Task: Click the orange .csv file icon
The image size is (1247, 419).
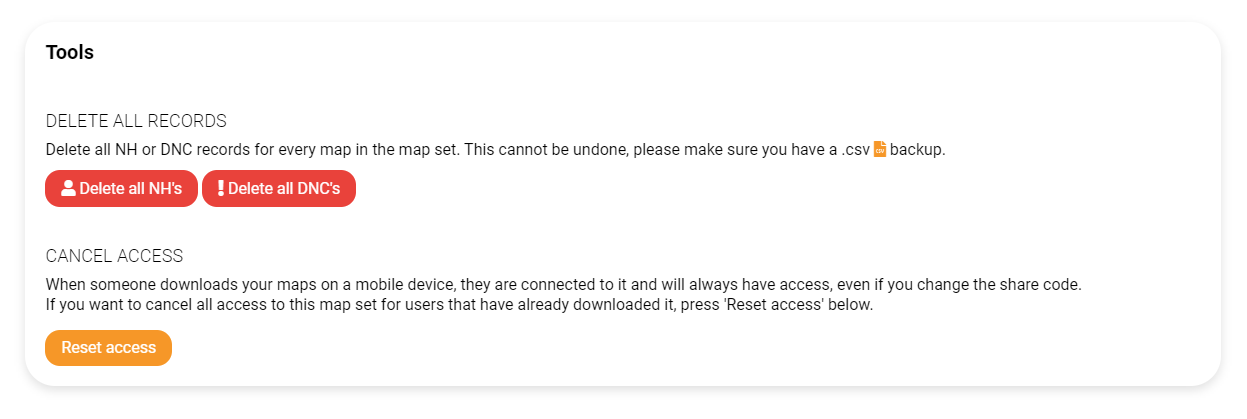Action: click(880, 149)
